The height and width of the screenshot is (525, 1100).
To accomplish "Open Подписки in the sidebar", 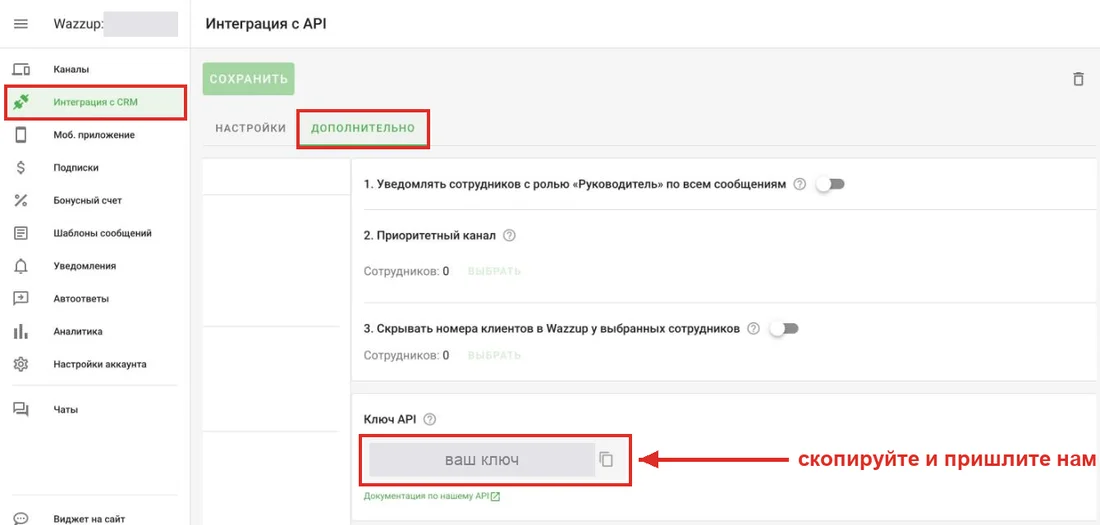I will pos(76,168).
